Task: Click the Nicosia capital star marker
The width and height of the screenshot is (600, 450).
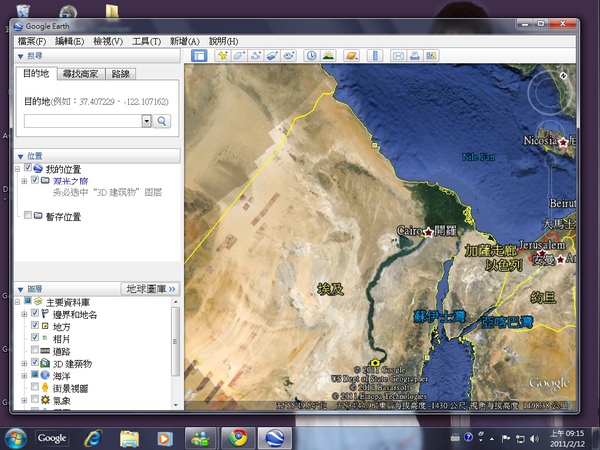Action: click(563, 142)
